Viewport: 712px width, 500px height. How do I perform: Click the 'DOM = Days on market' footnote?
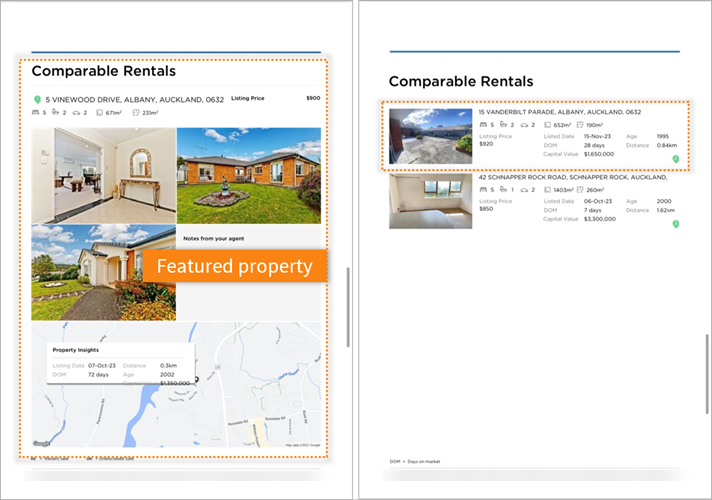coord(415,461)
